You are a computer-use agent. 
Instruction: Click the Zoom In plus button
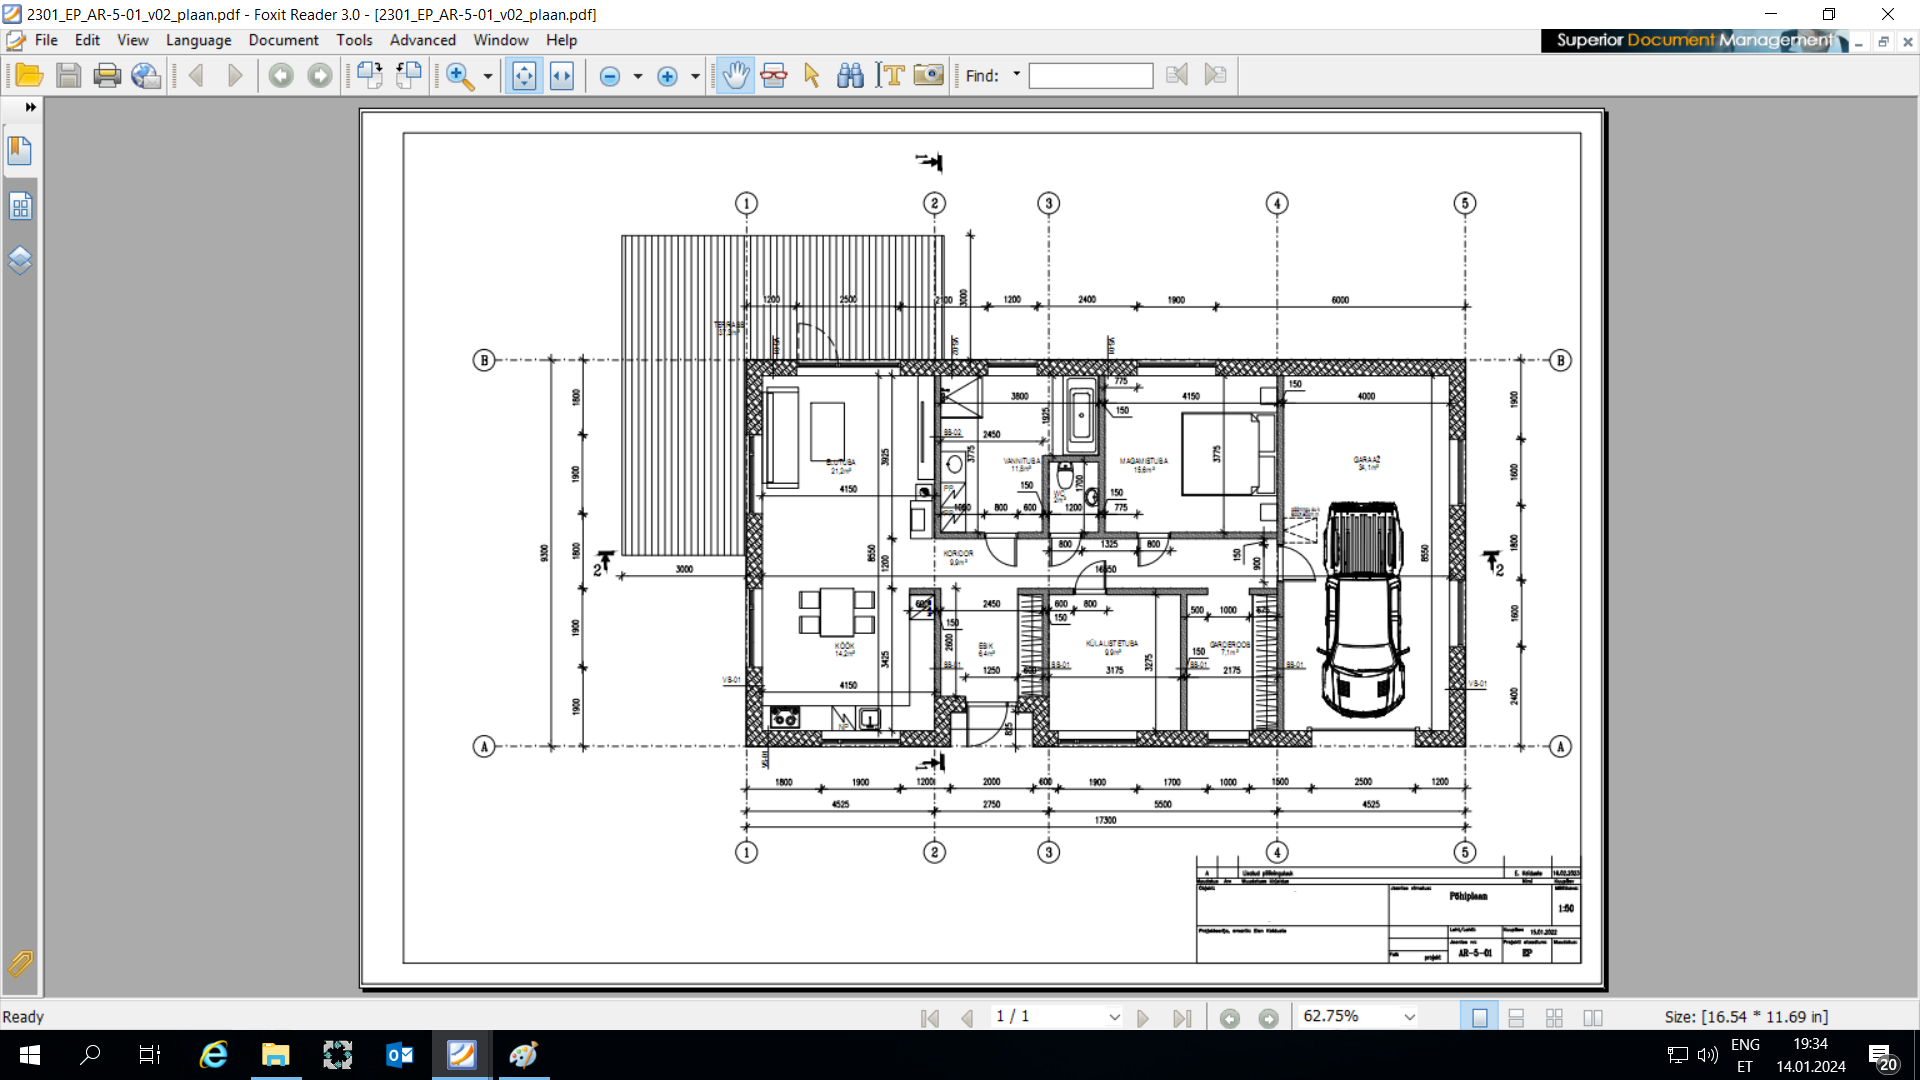(667, 76)
